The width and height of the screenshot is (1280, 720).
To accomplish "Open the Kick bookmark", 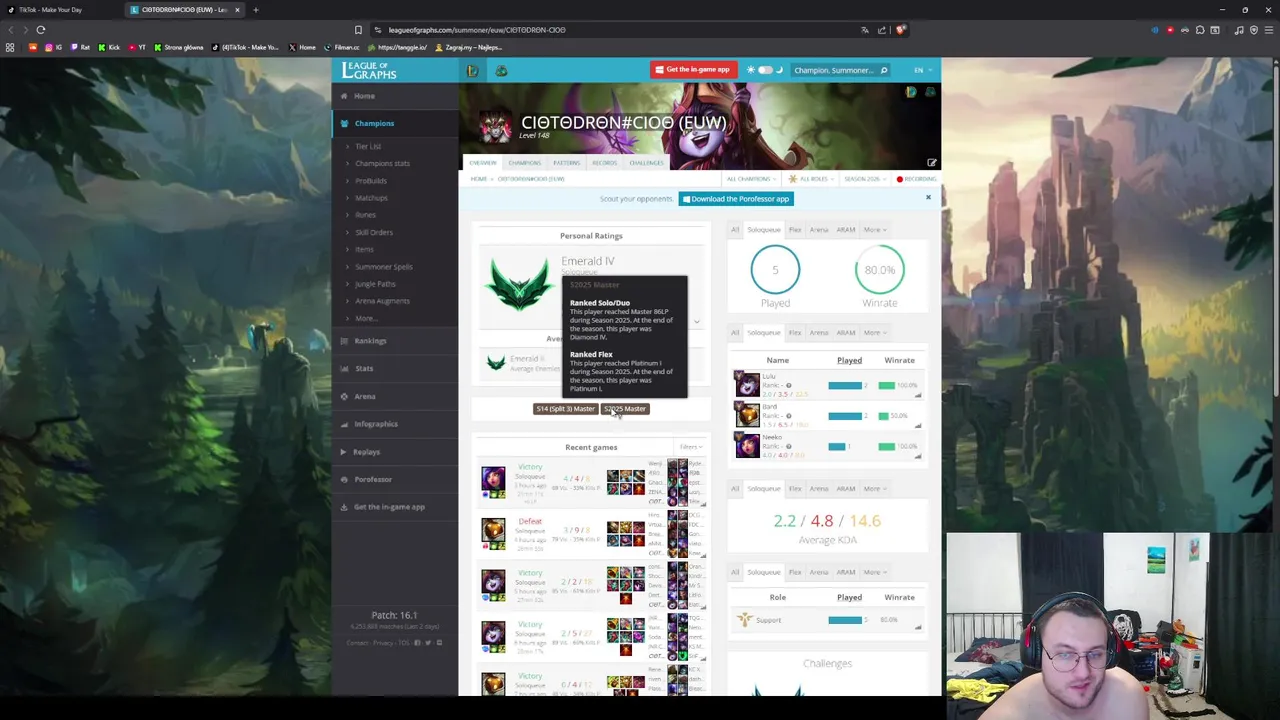I will (x=108, y=47).
